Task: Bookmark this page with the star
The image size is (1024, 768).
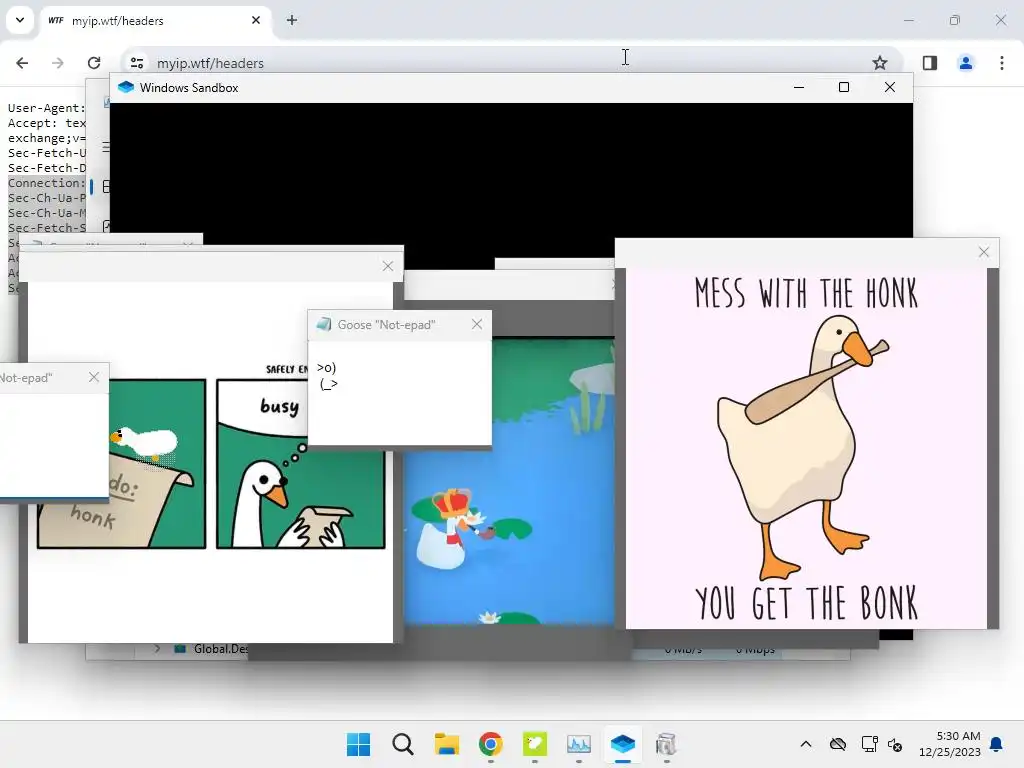Action: click(880, 63)
